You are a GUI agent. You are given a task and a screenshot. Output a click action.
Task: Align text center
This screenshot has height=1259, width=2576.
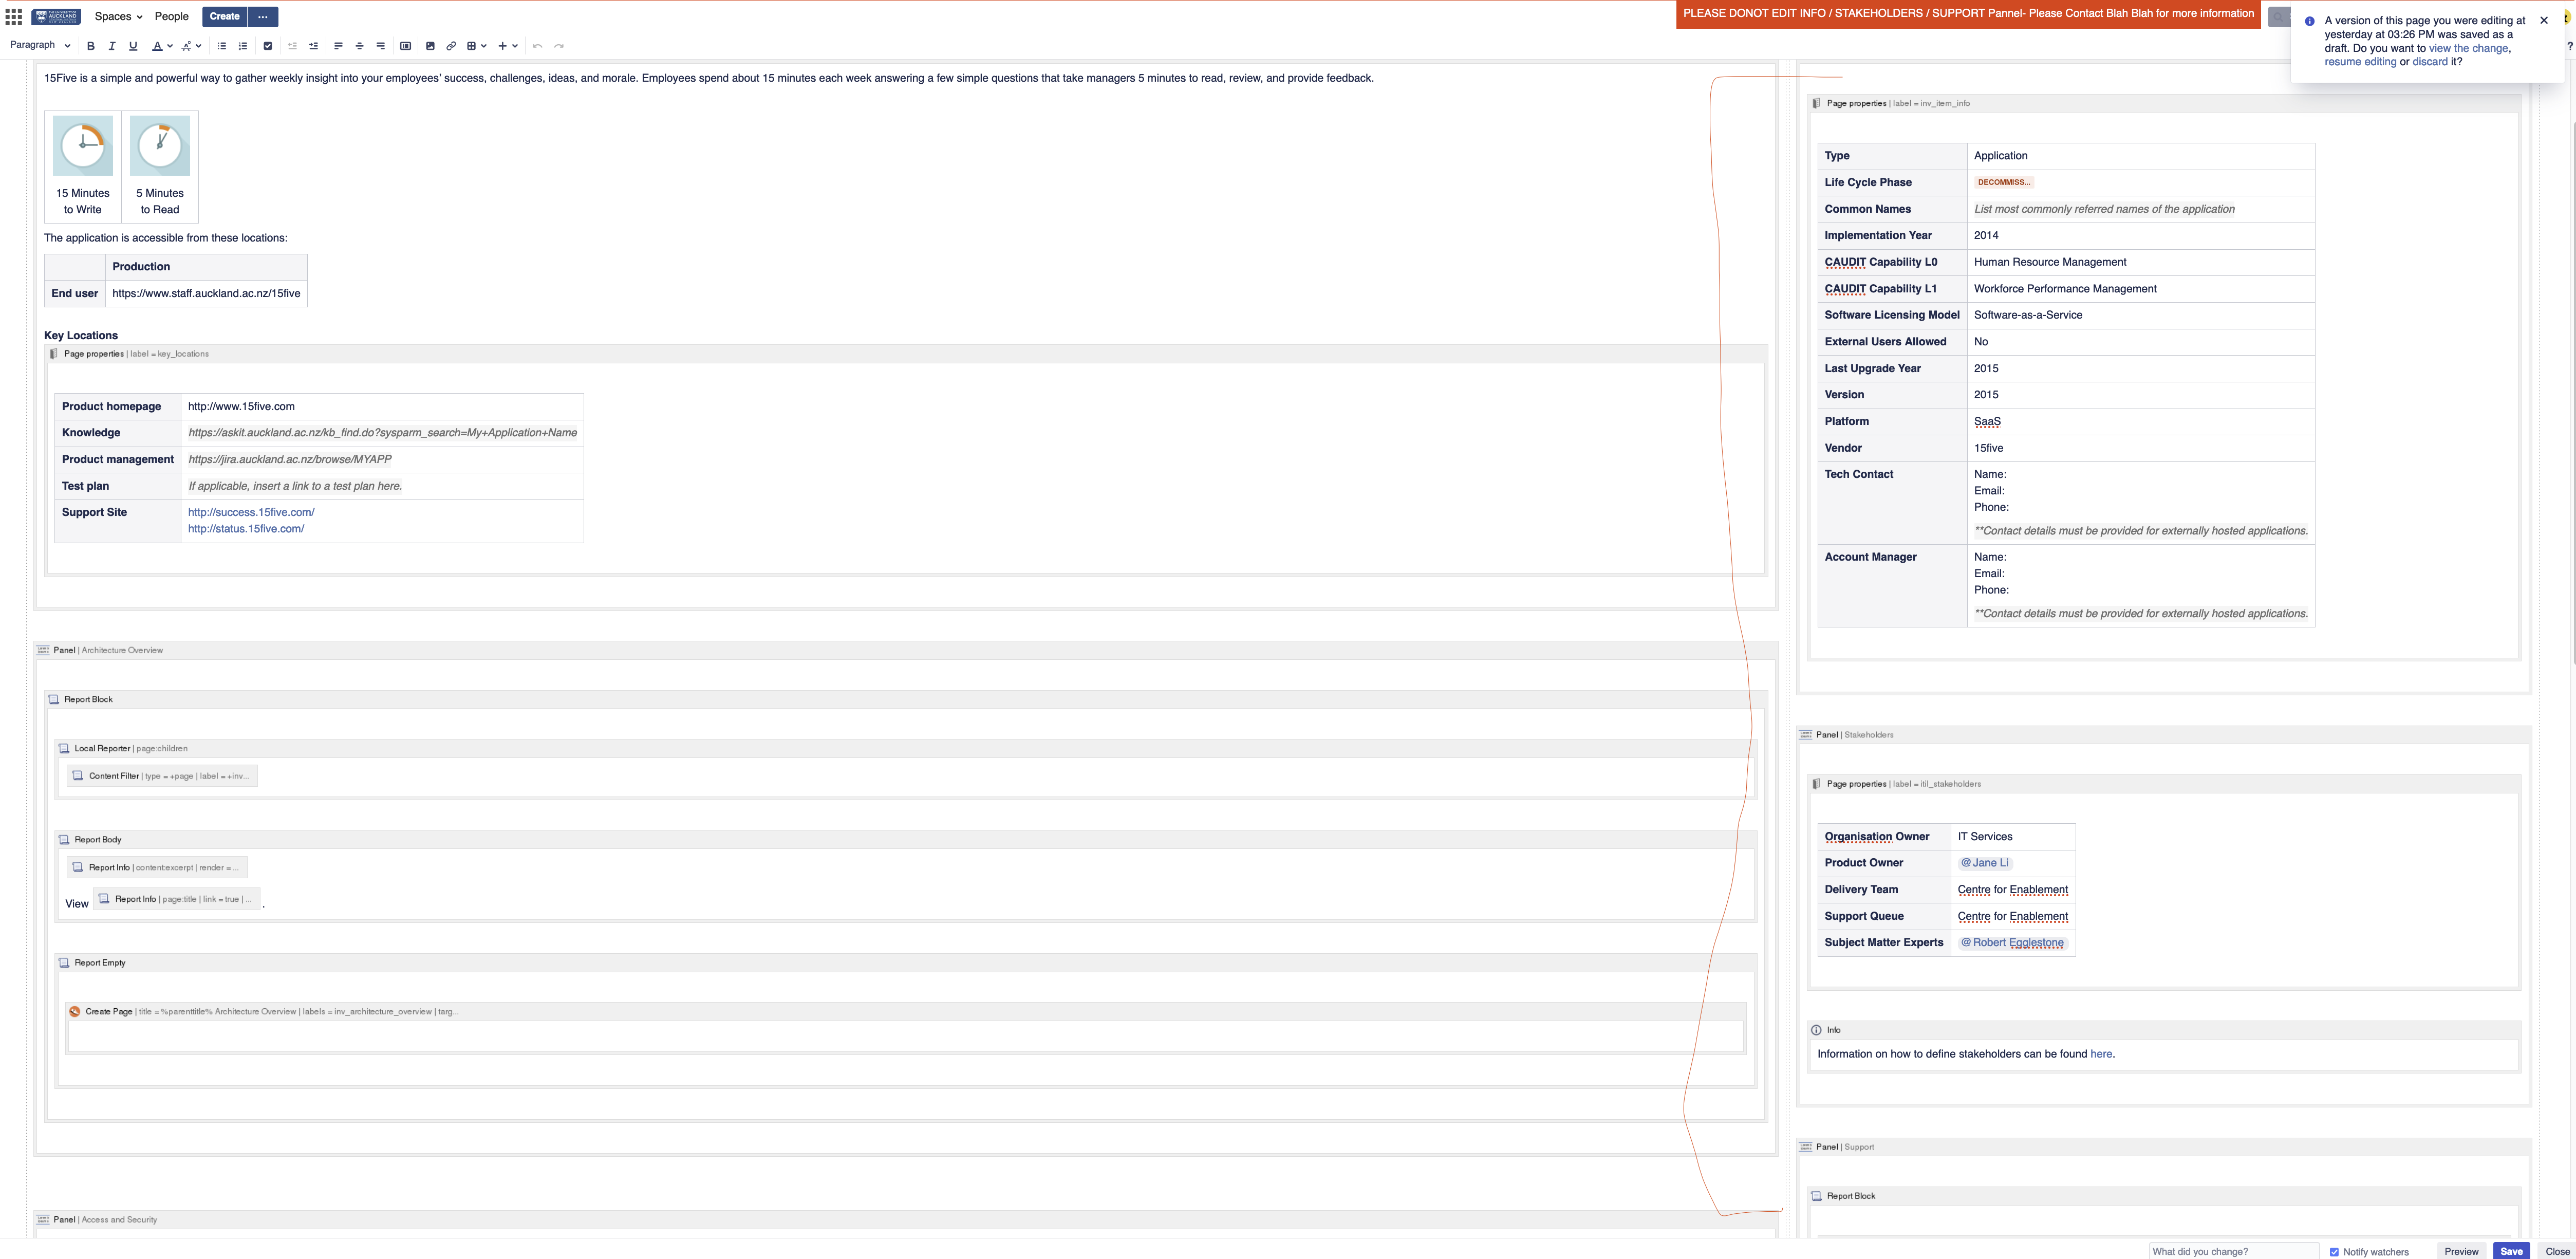359,46
